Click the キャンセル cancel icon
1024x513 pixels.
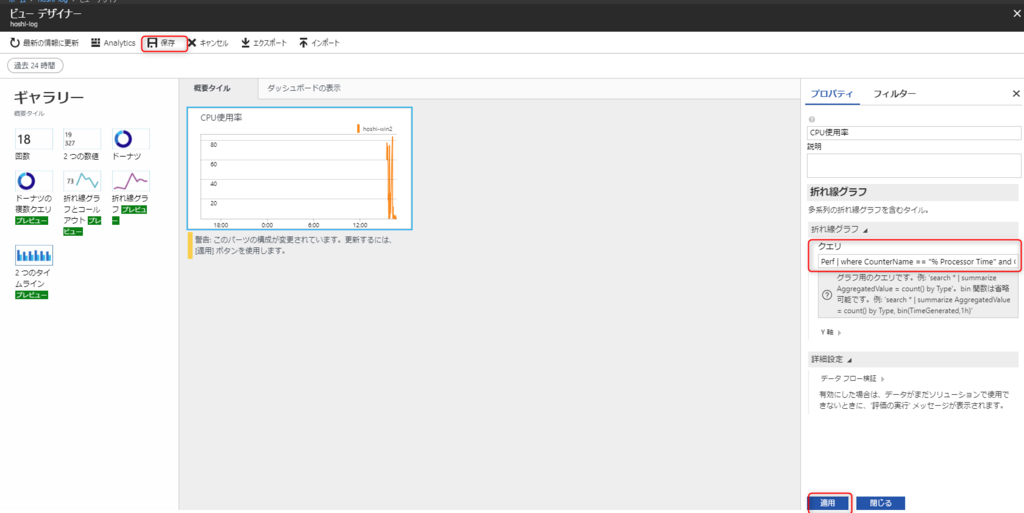pos(192,43)
